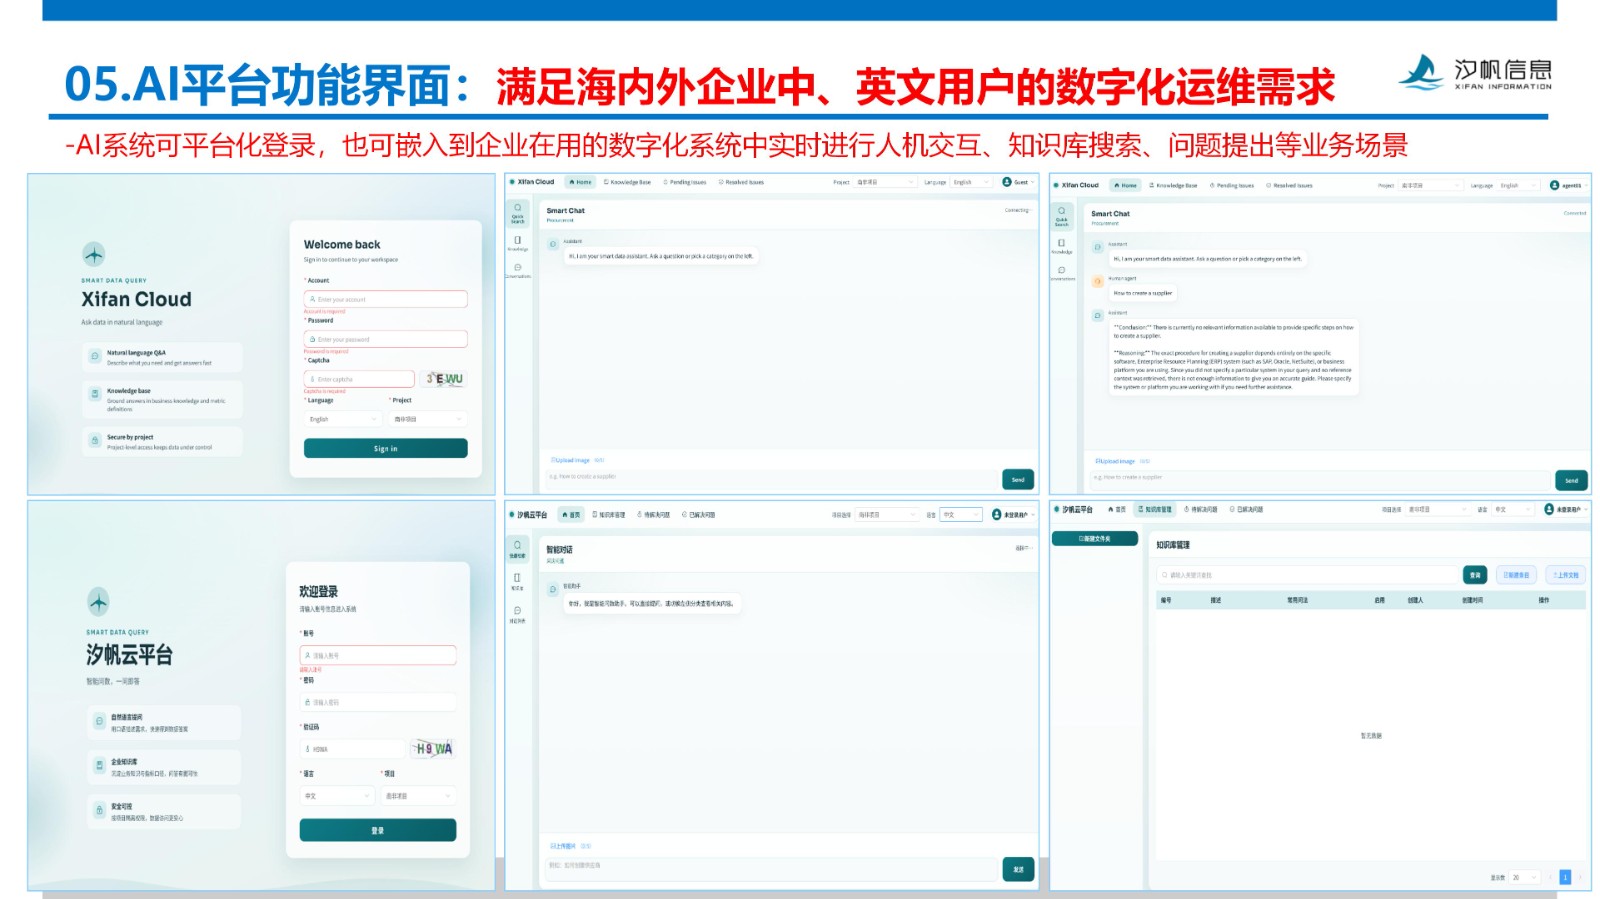Click the agent01 user avatar icon

(1554, 185)
